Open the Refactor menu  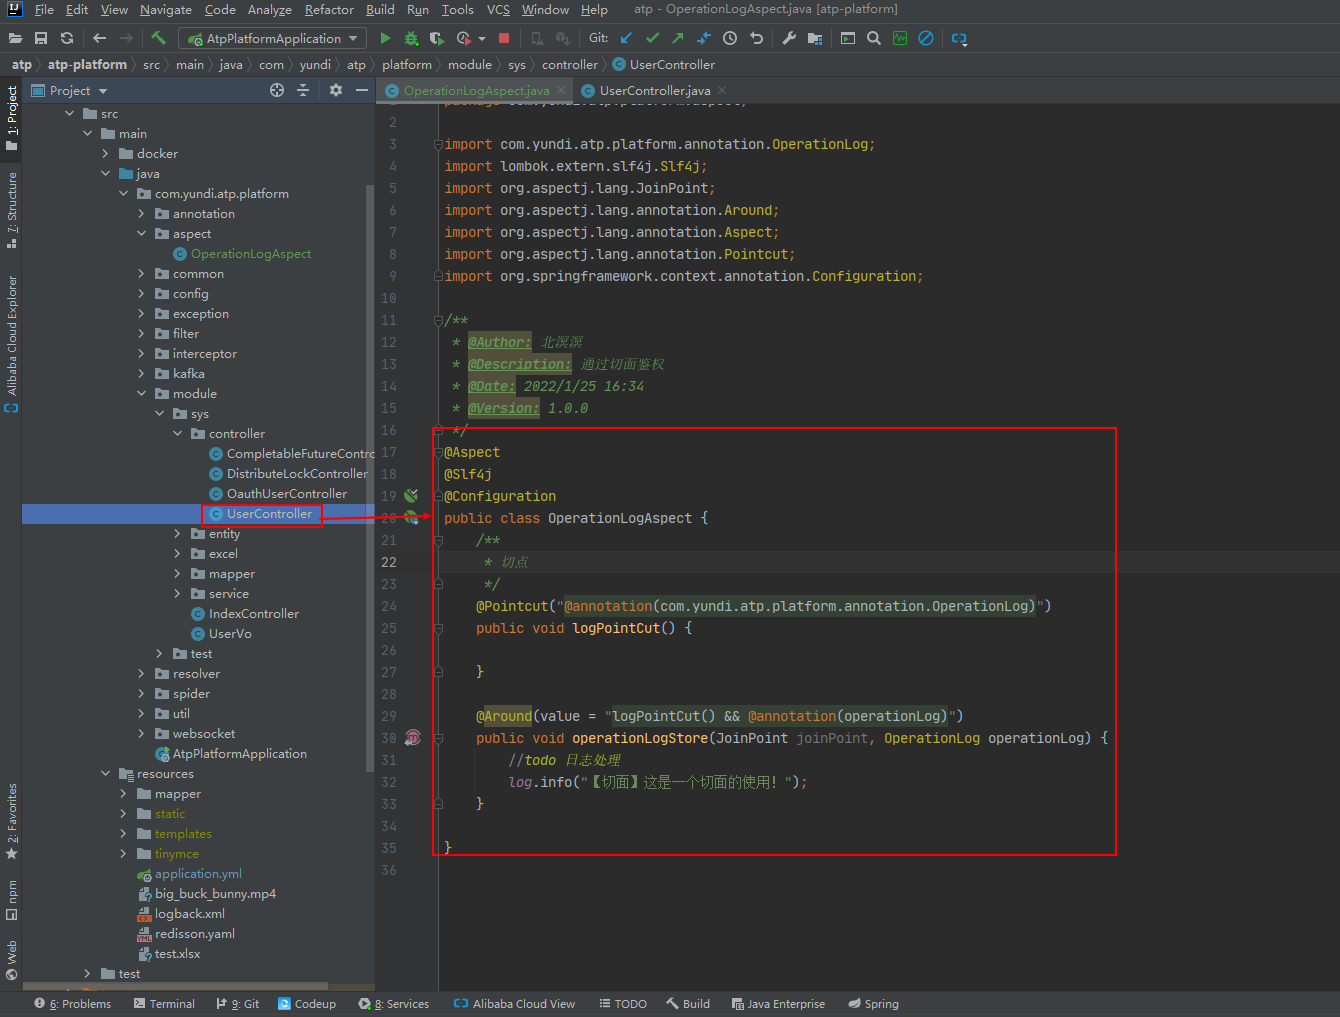pyautogui.click(x=329, y=10)
